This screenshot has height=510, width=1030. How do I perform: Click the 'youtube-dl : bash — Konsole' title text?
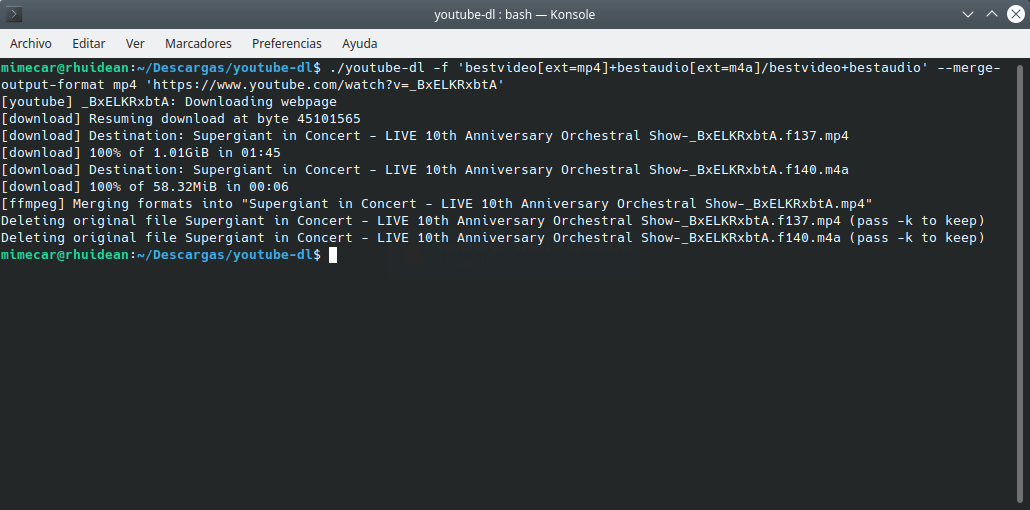click(x=514, y=14)
